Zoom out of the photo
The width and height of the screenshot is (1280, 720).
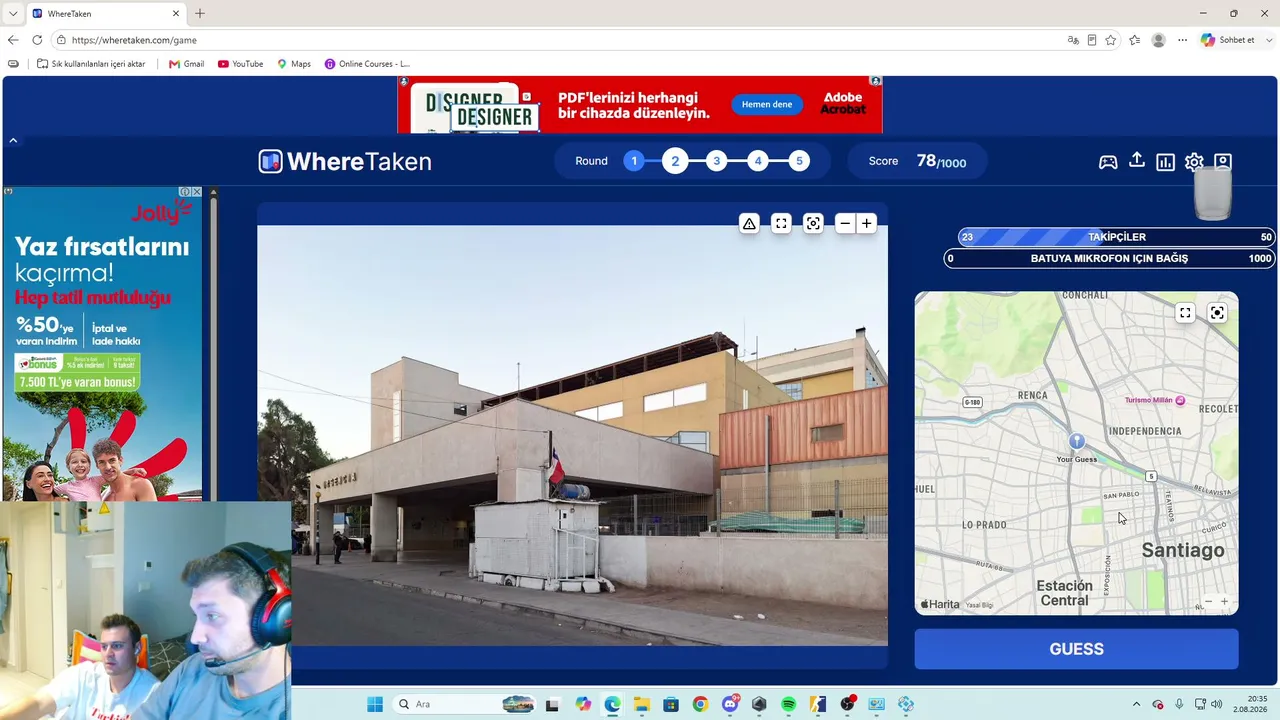(845, 224)
